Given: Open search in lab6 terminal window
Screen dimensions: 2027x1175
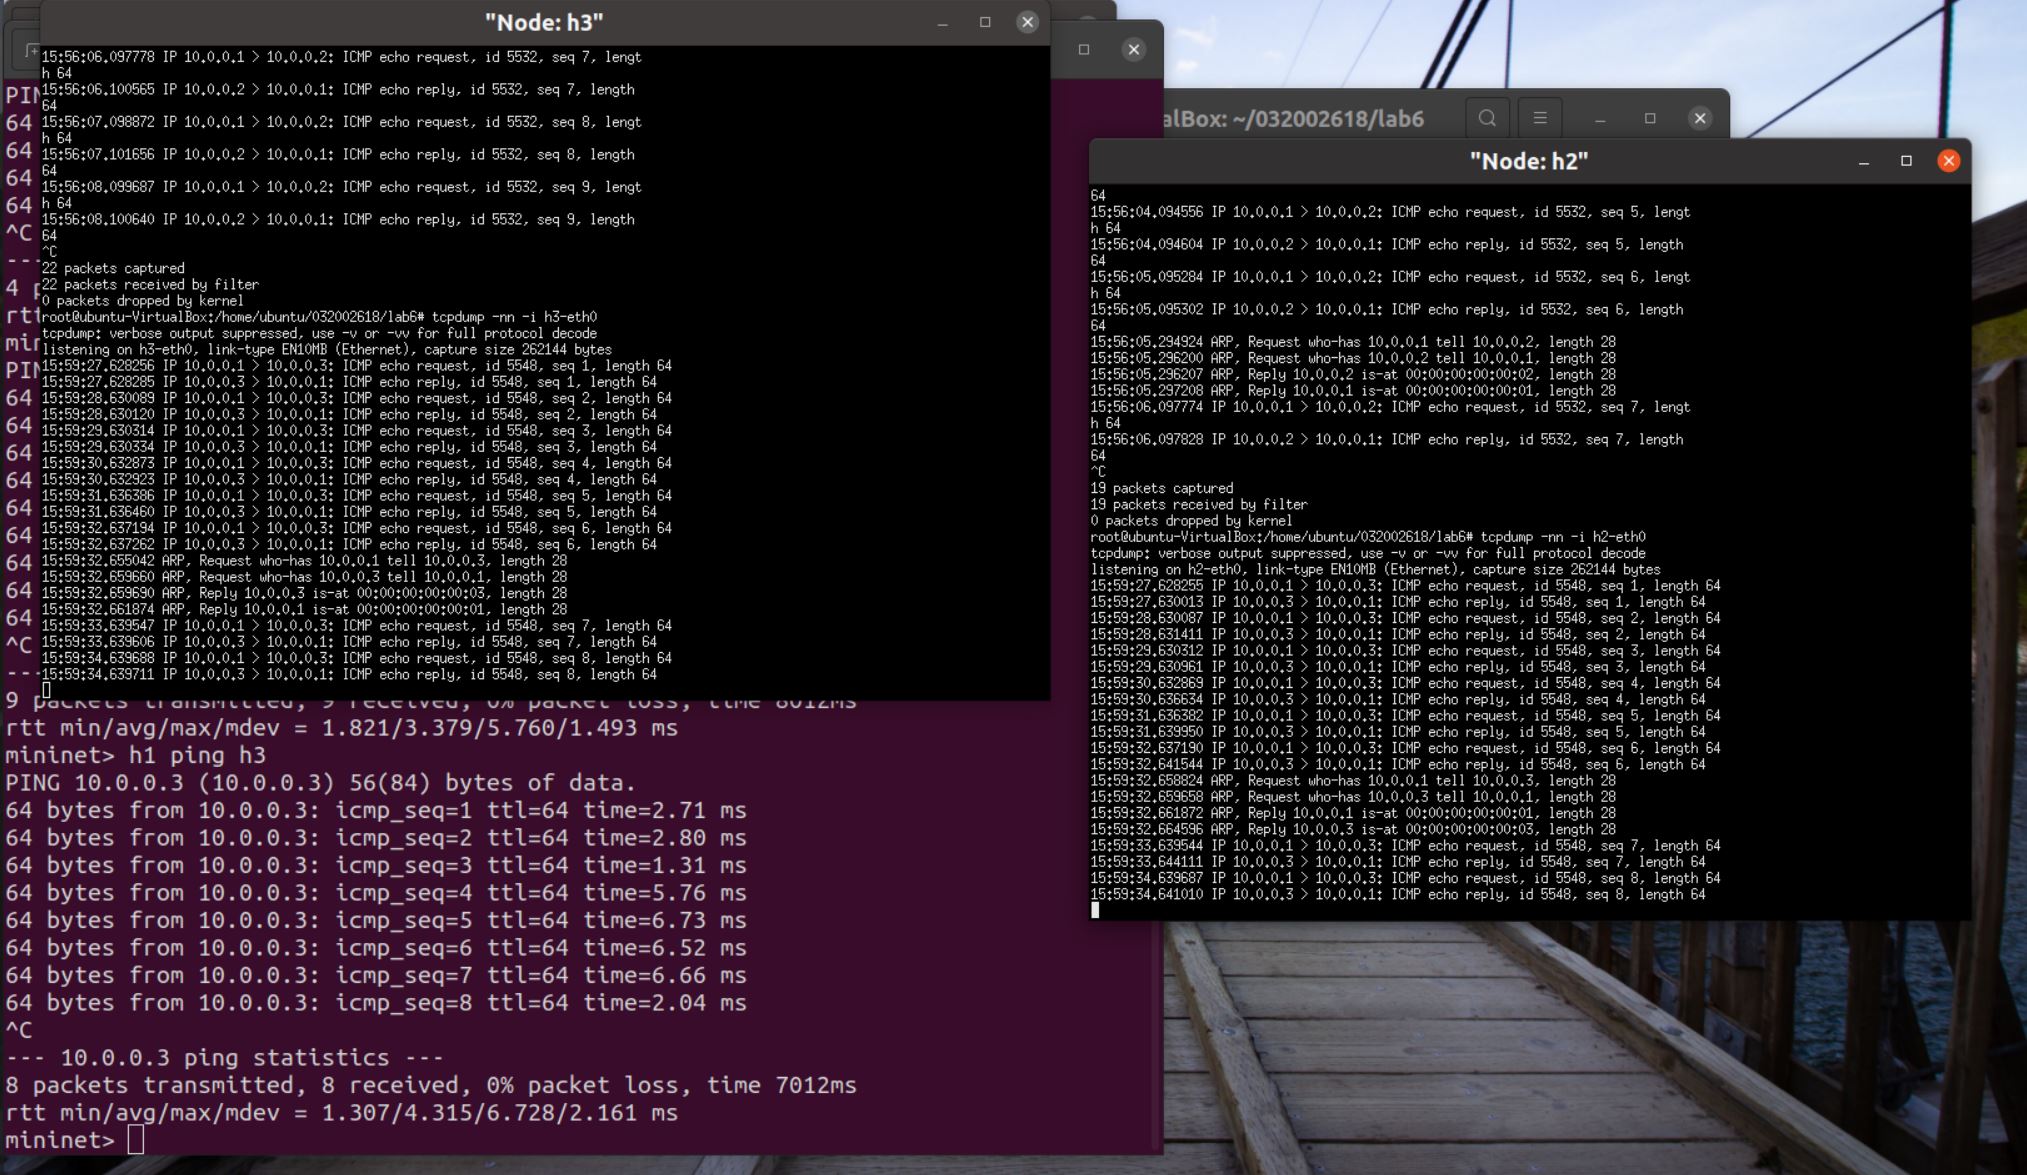Looking at the screenshot, I should pyautogui.click(x=1487, y=118).
